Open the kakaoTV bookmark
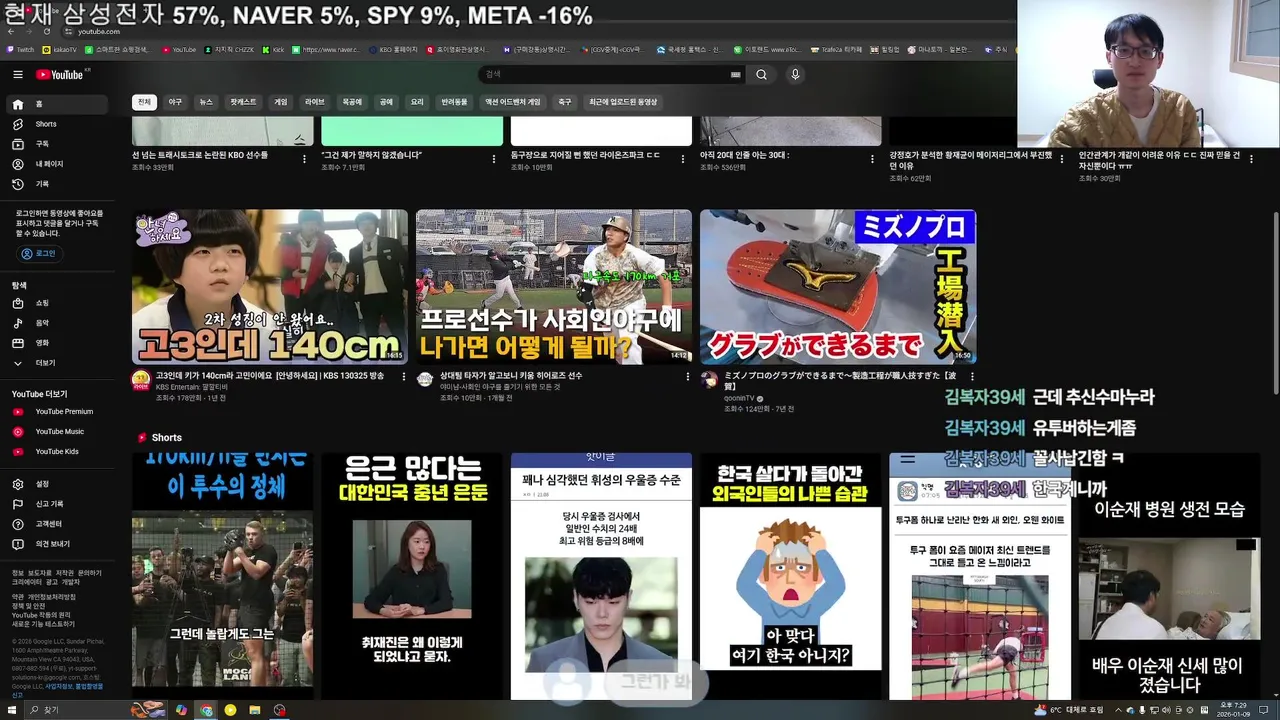Viewport: 1280px width, 720px height. coord(59,49)
